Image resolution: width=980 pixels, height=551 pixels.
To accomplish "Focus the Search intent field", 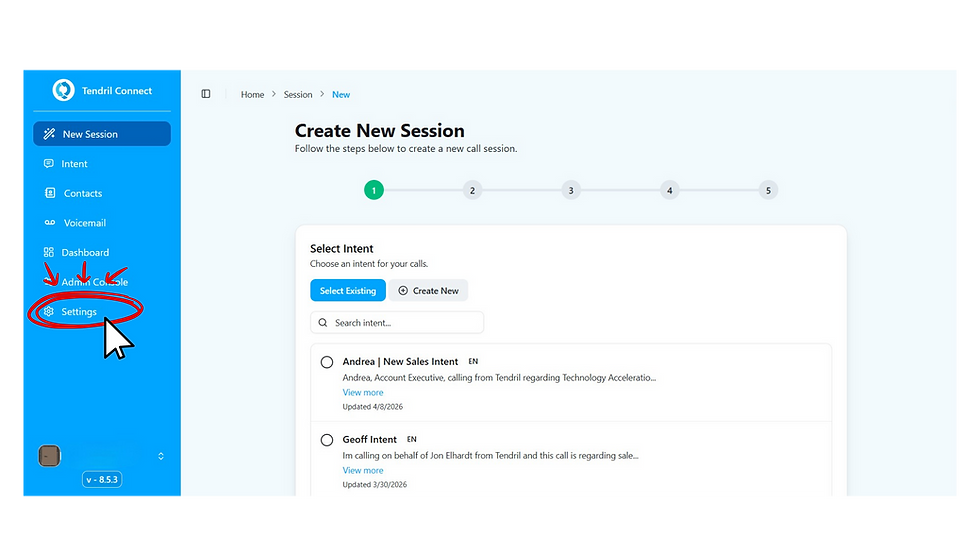I will [x=397, y=323].
